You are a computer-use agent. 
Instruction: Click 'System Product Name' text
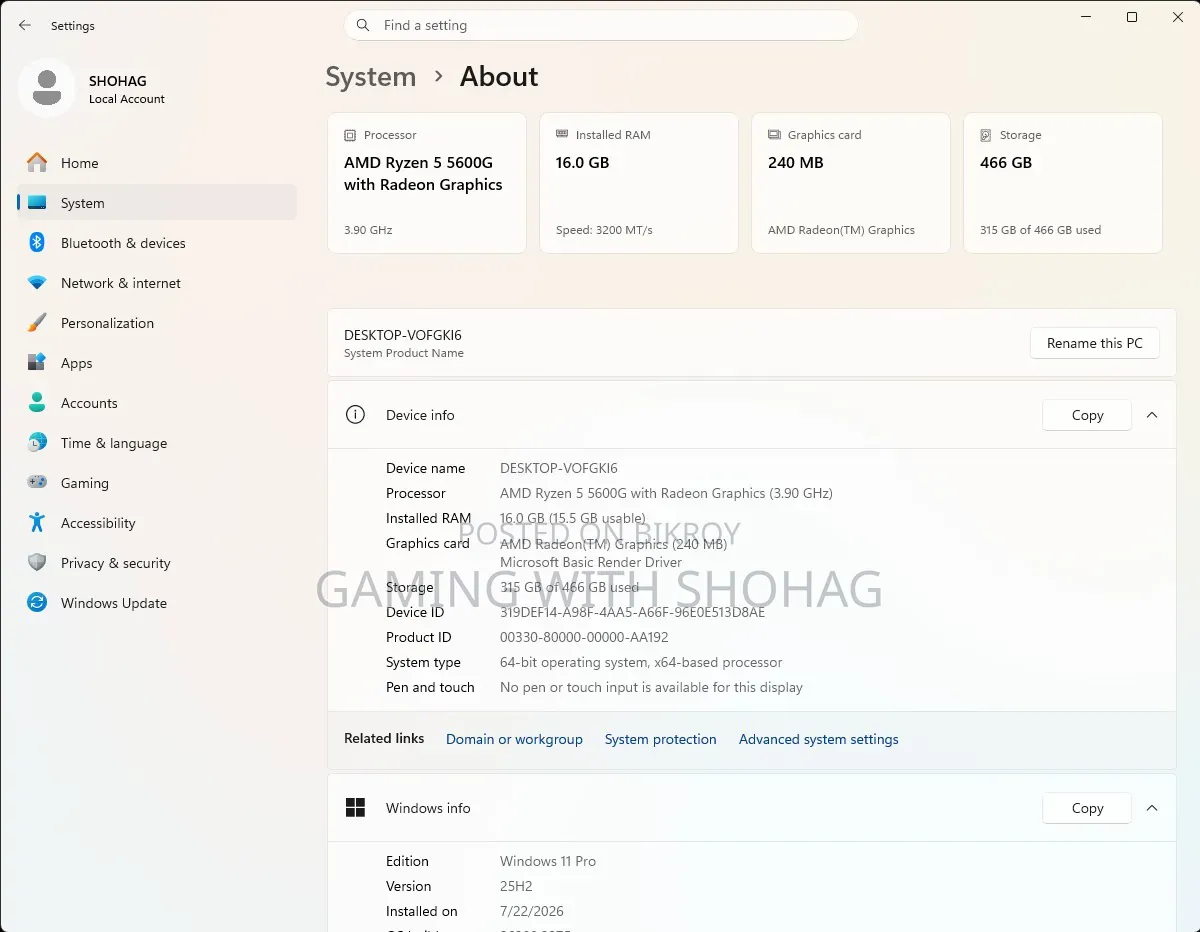click(404, 353)
